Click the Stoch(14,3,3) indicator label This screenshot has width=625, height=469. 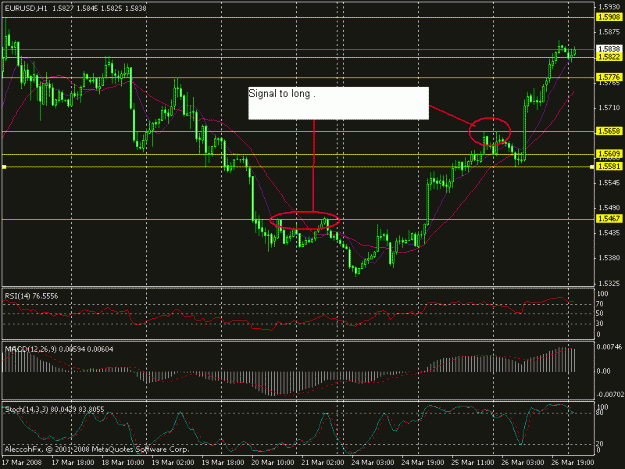tap(54, 409)
